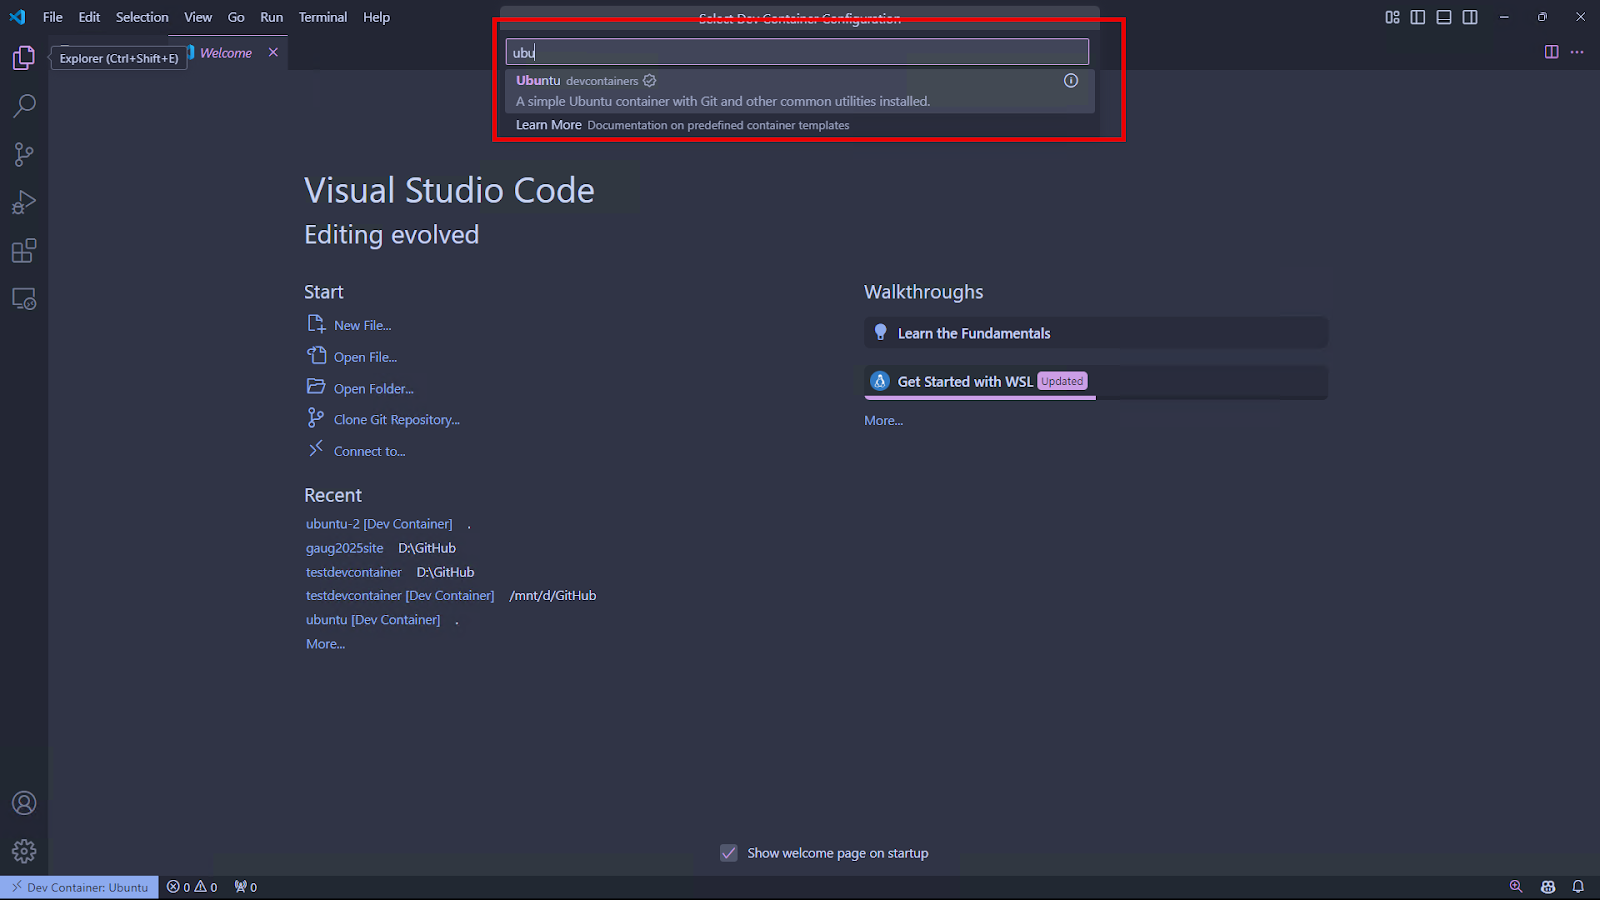Open recent gaug2025site folder

(344, 548)
